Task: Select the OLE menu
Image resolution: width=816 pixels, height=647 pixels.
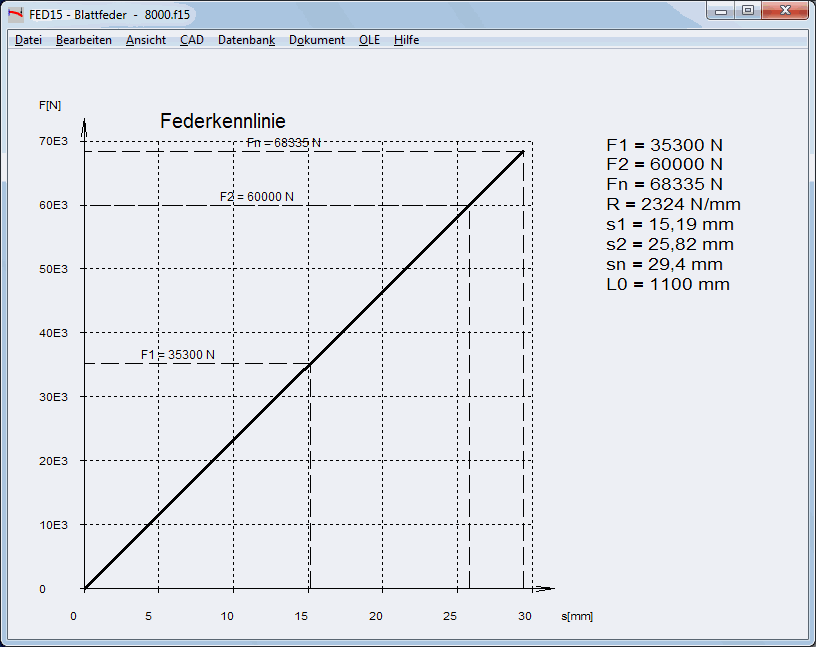Action: (x=369, y=40)
